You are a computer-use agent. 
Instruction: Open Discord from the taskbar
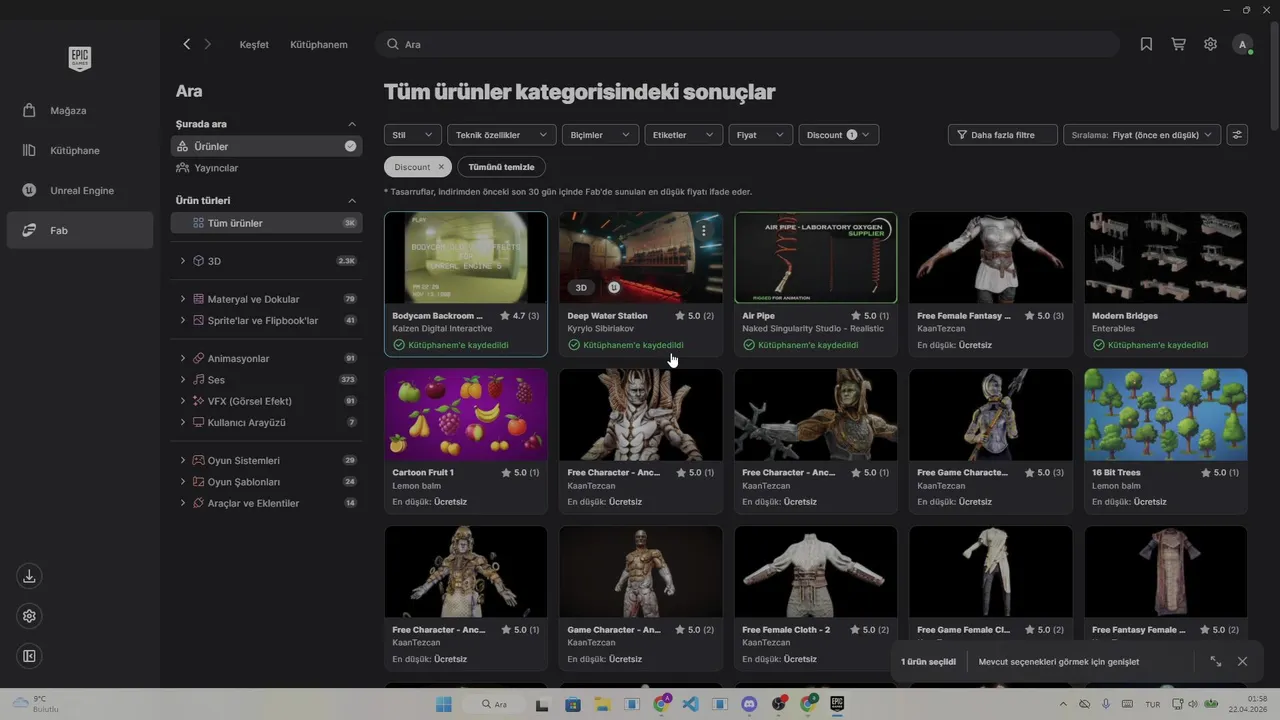click(749, 704)
